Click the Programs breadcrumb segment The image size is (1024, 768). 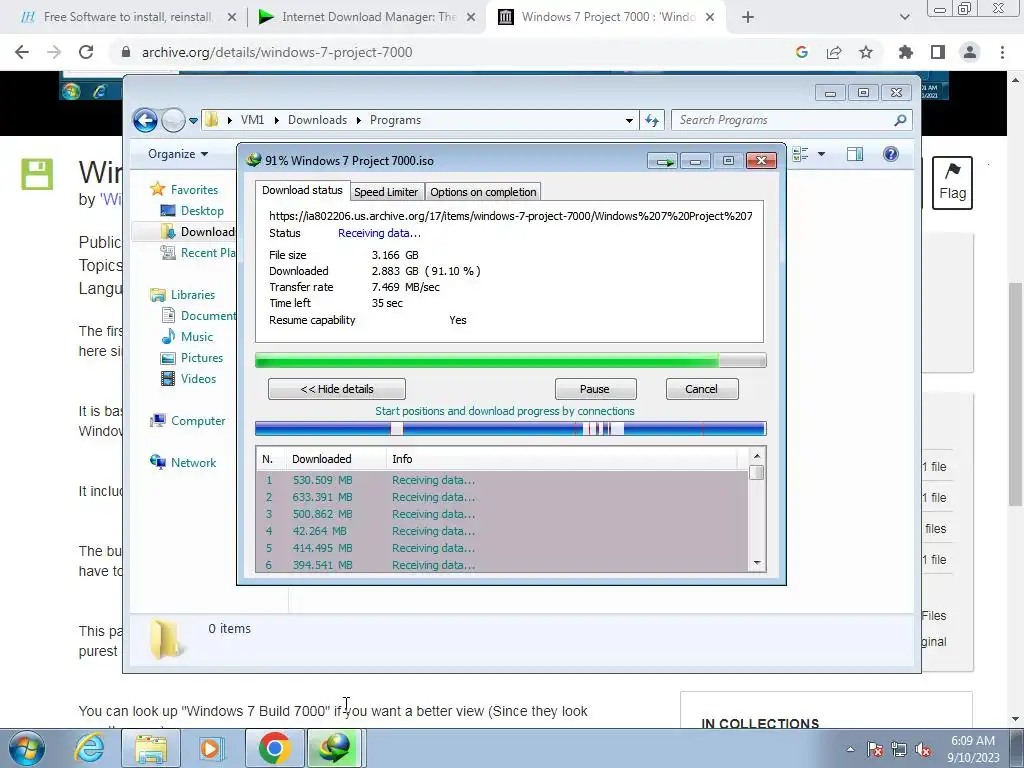[395, 120]
